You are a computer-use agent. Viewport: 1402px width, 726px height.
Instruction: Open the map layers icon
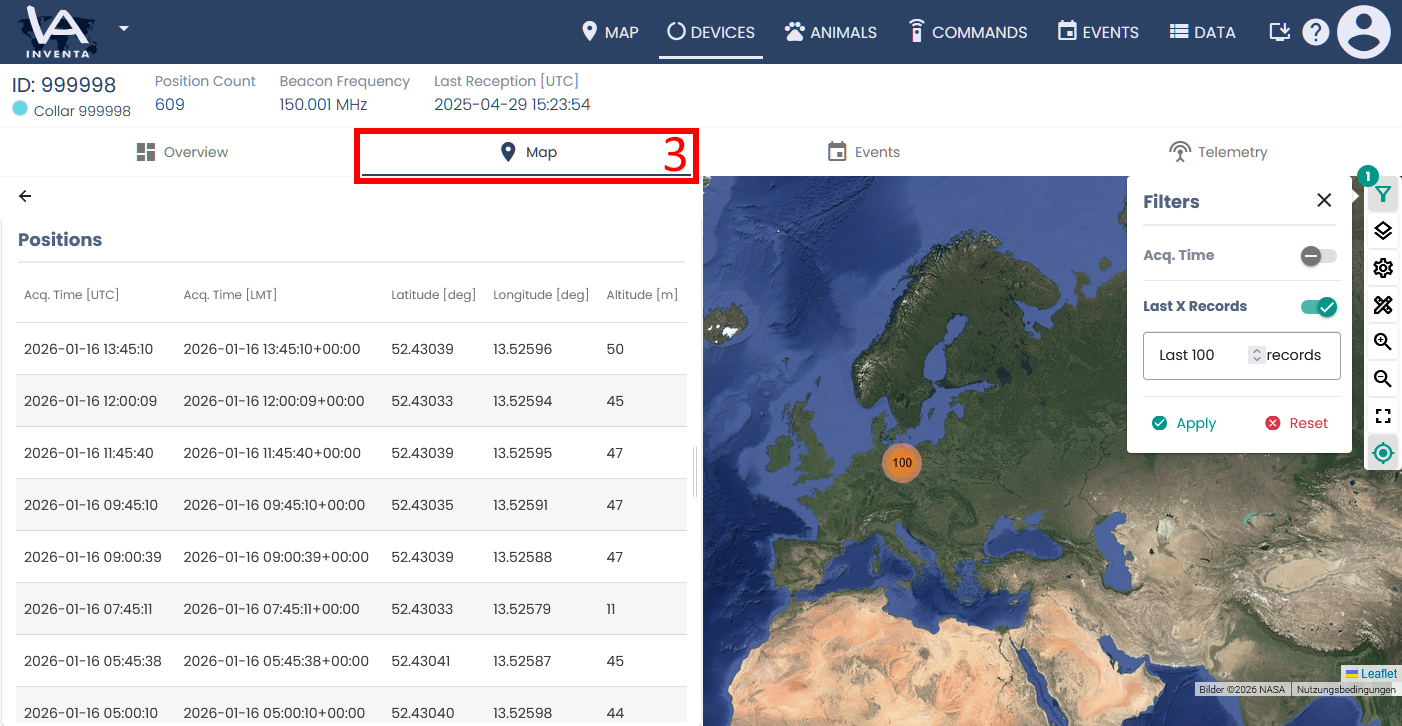(x=1383, y=231)
